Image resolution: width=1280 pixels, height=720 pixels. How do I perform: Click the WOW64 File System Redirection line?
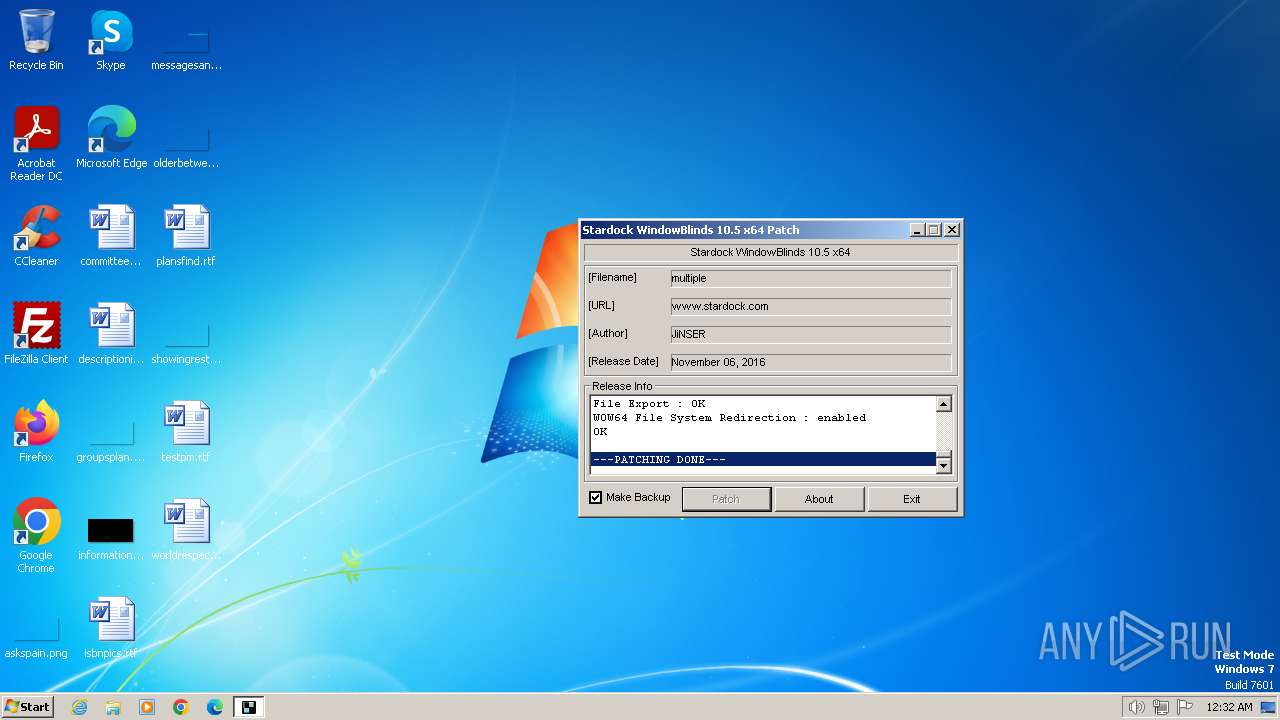pyautogui.click(x=729, y=418)
